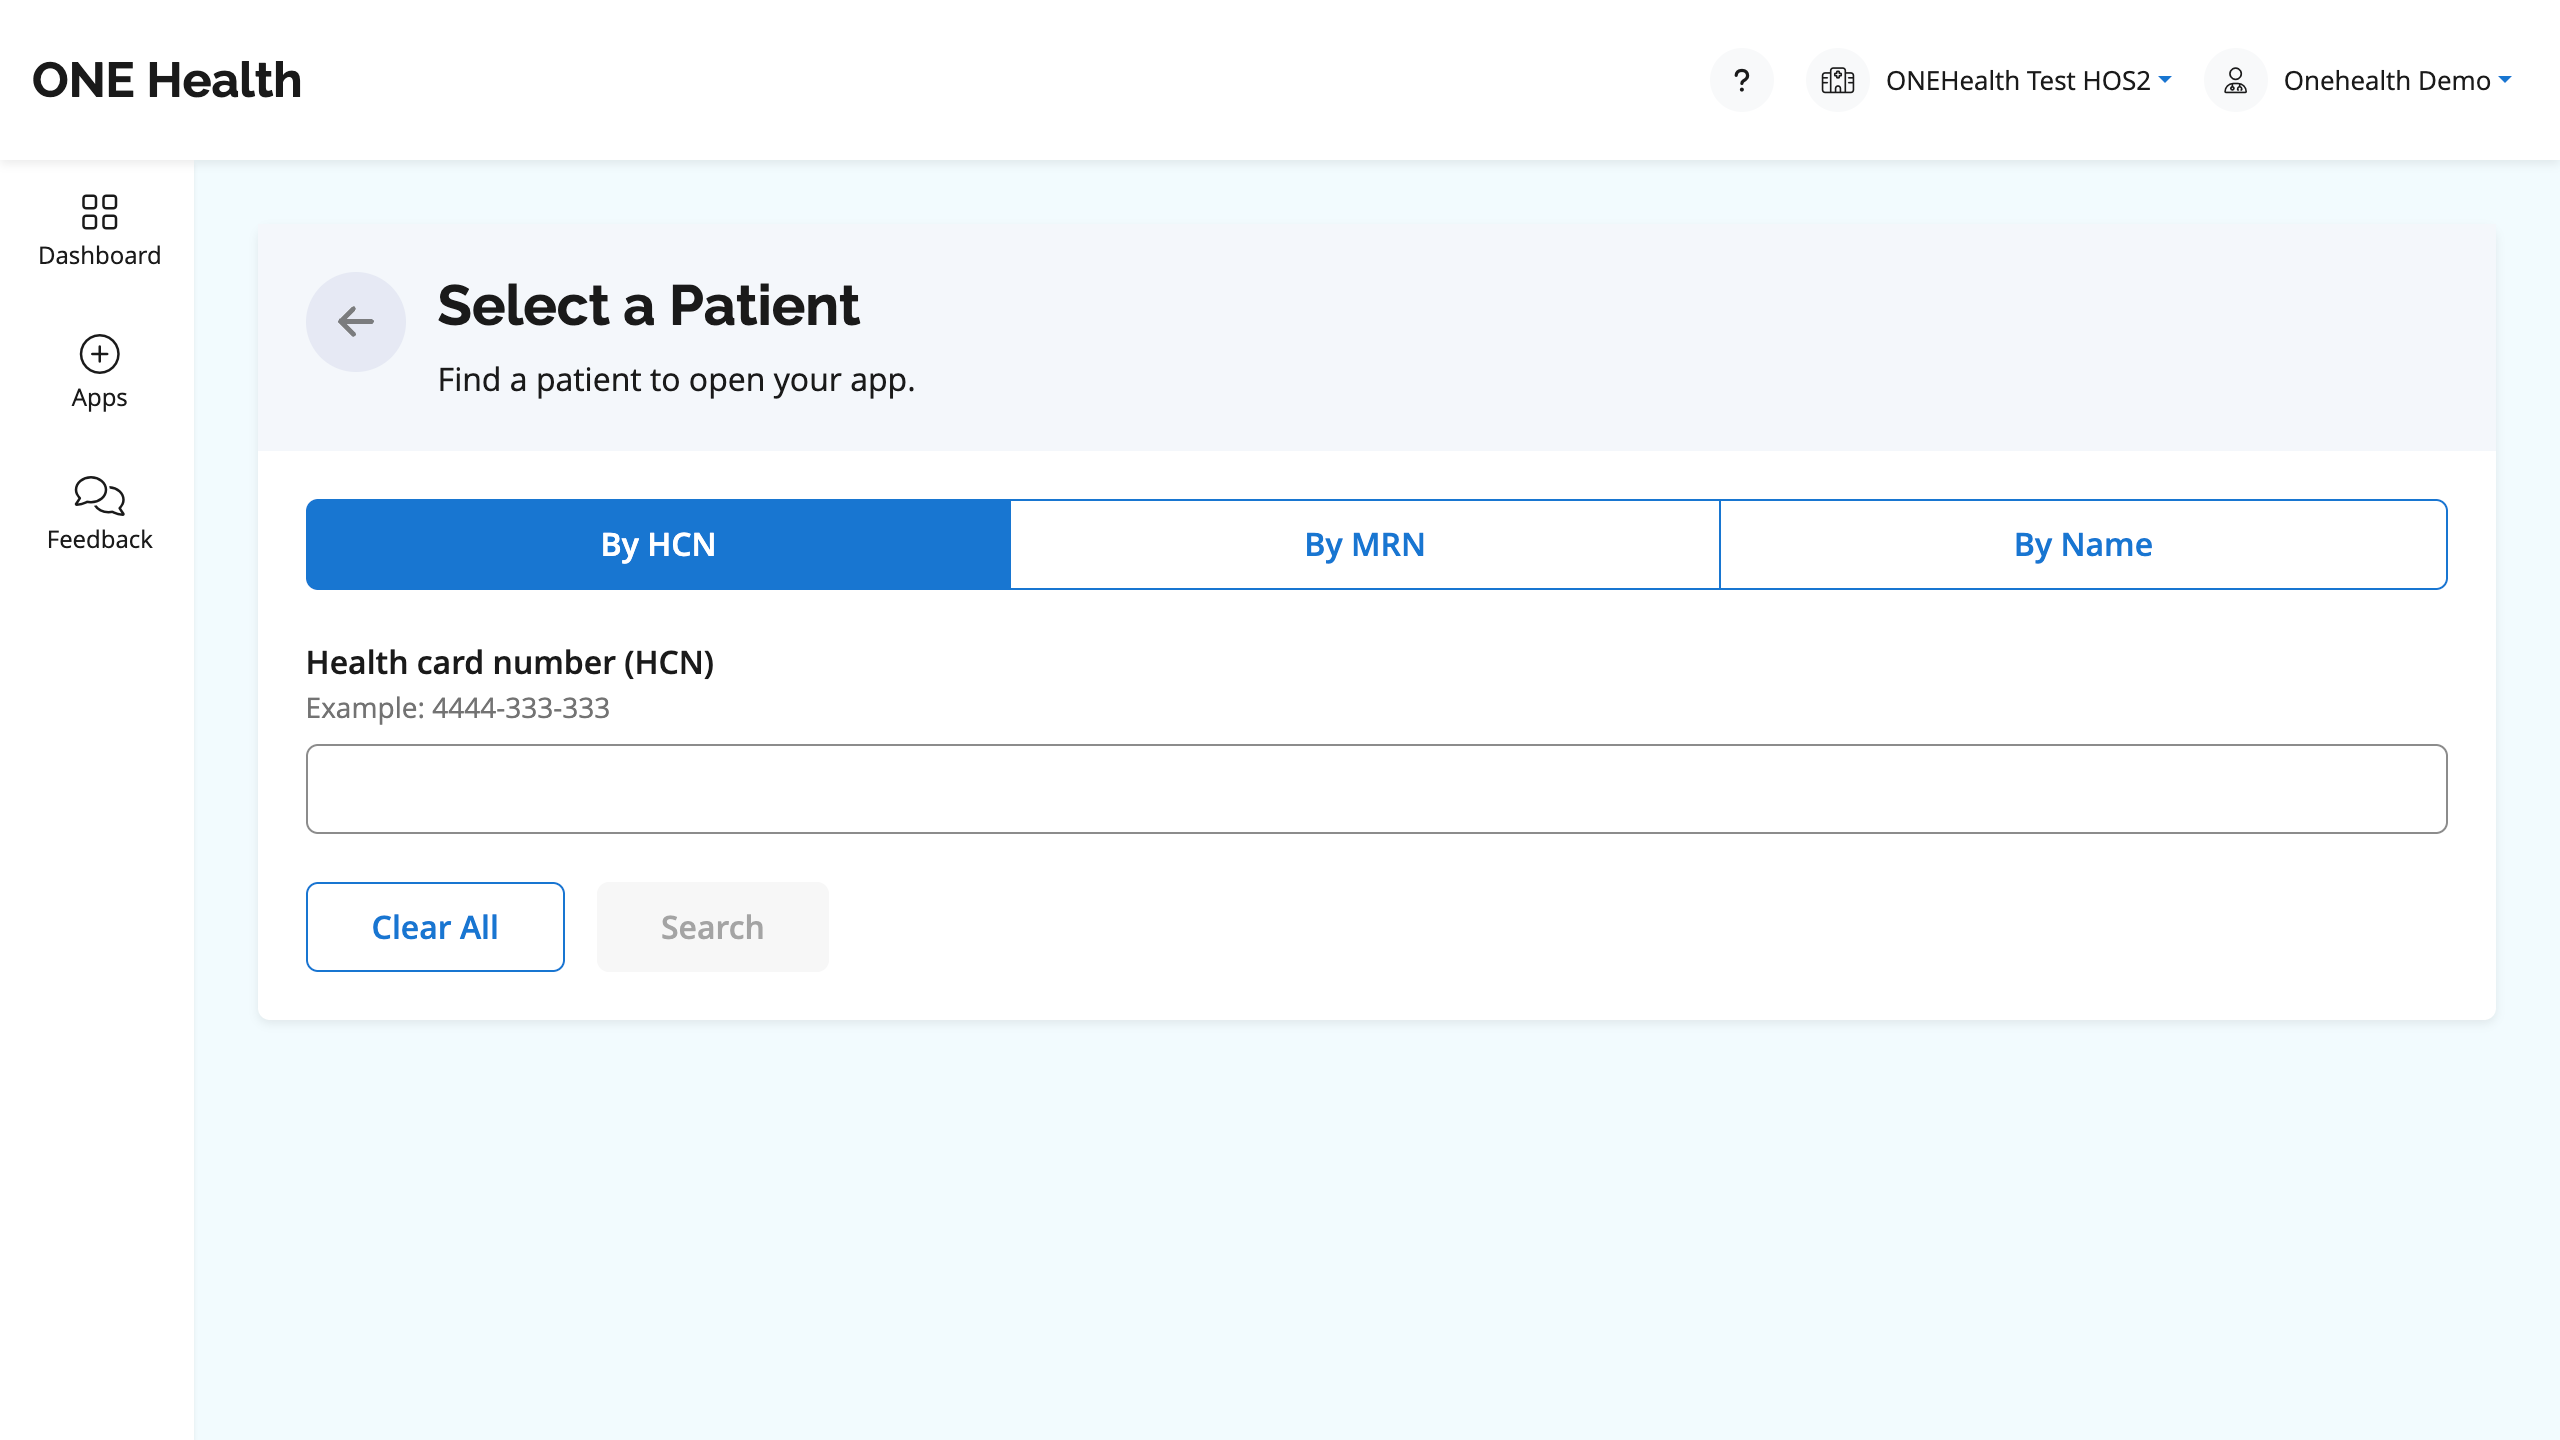This screenshot has height=1440, width=2560.
Task: Open the Apps plus-circle icon
Action: pyautogui.click(x=99, y=354)
